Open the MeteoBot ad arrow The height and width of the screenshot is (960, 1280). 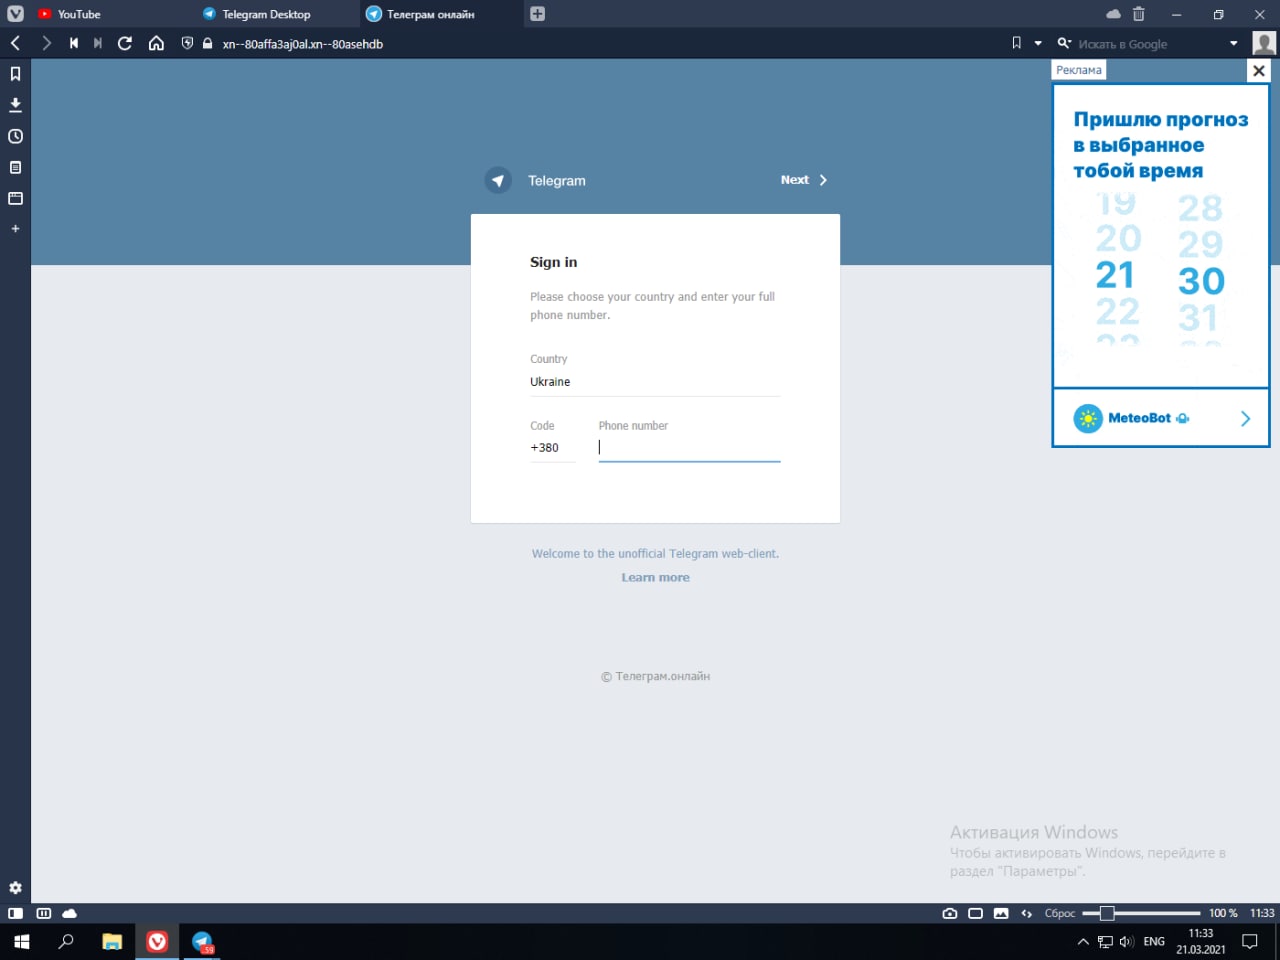tap(1245, 418)
